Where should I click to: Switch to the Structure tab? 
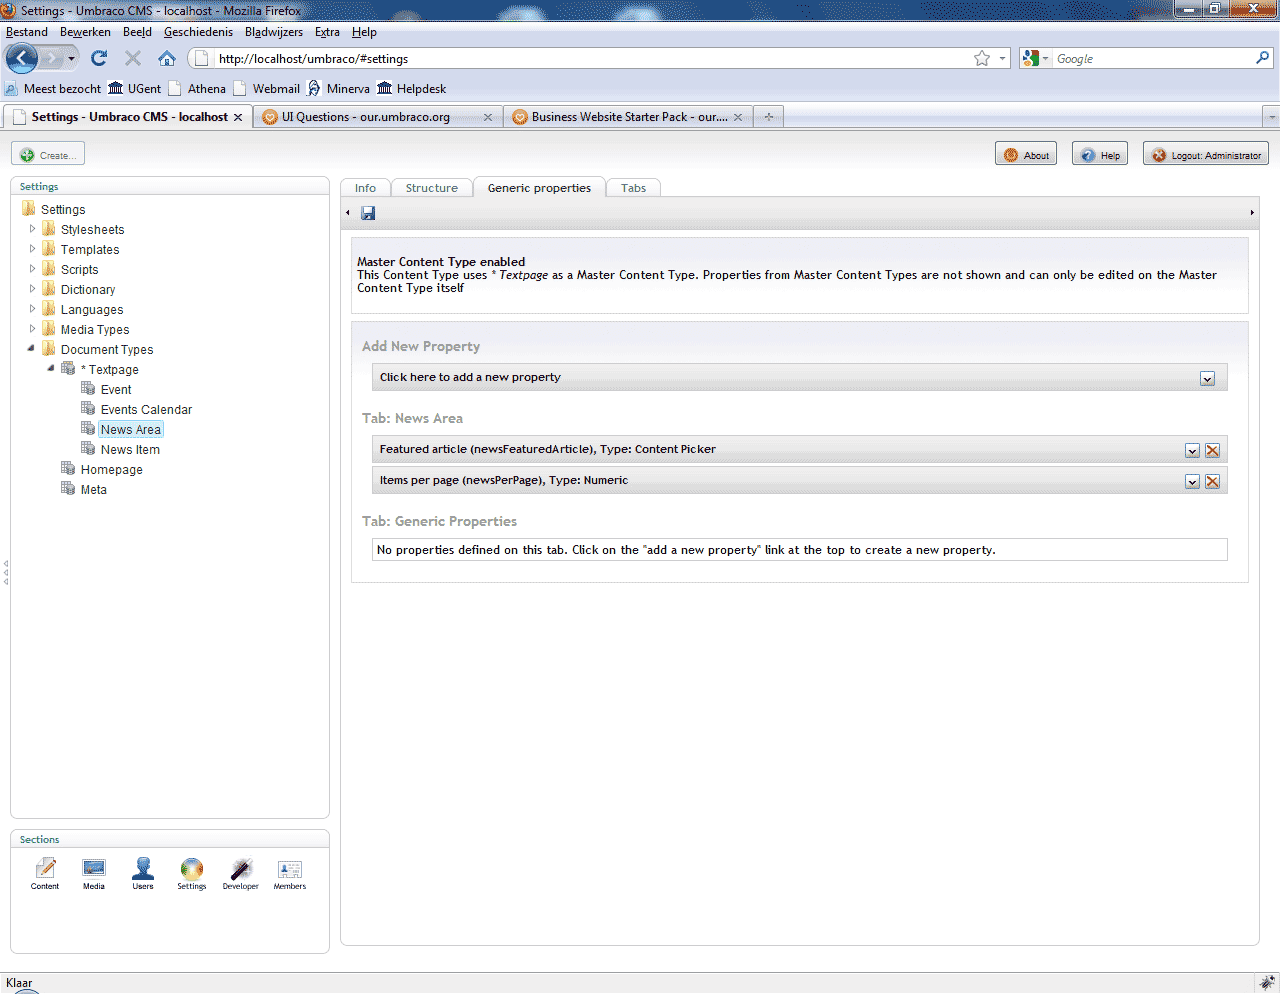pos(431,188)
